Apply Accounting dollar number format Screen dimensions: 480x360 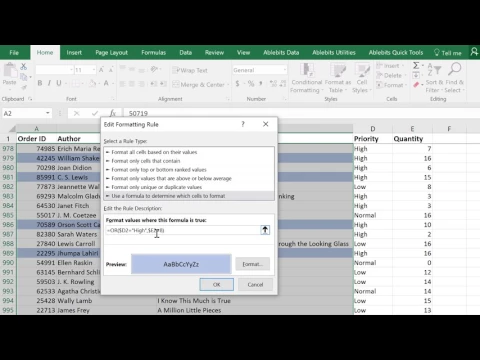237,83
